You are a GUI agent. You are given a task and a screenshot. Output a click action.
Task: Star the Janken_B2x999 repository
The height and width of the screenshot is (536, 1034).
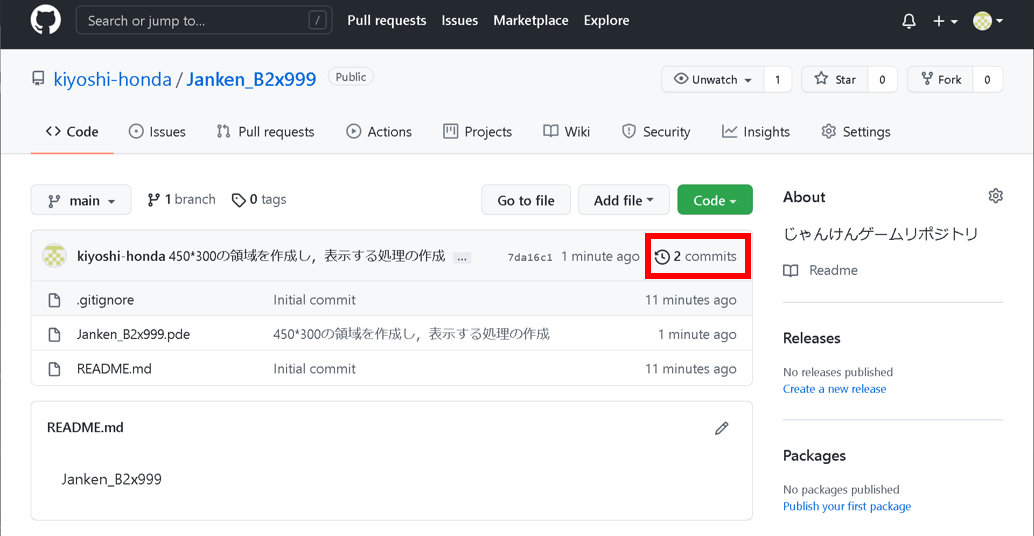(835, 80)
